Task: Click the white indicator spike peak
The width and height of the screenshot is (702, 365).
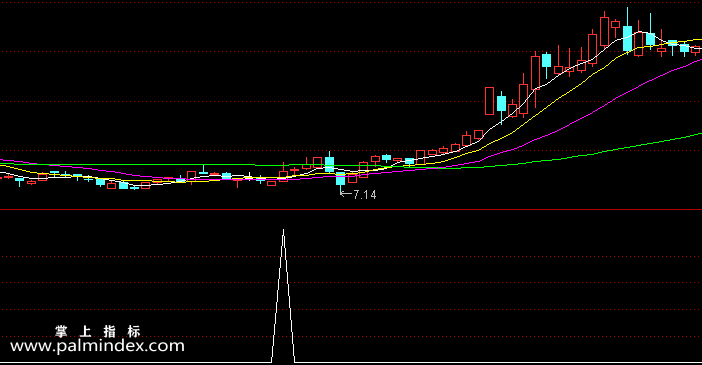Action: point(283,231)
